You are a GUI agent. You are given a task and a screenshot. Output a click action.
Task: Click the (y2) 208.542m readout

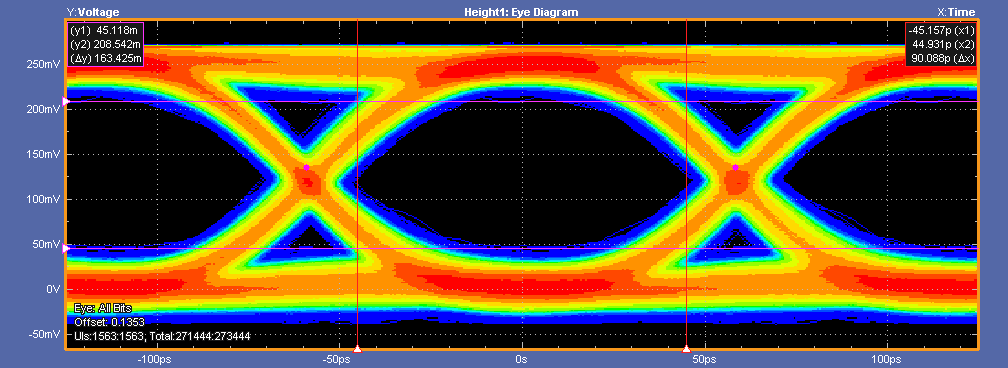[x=104, y=44]
